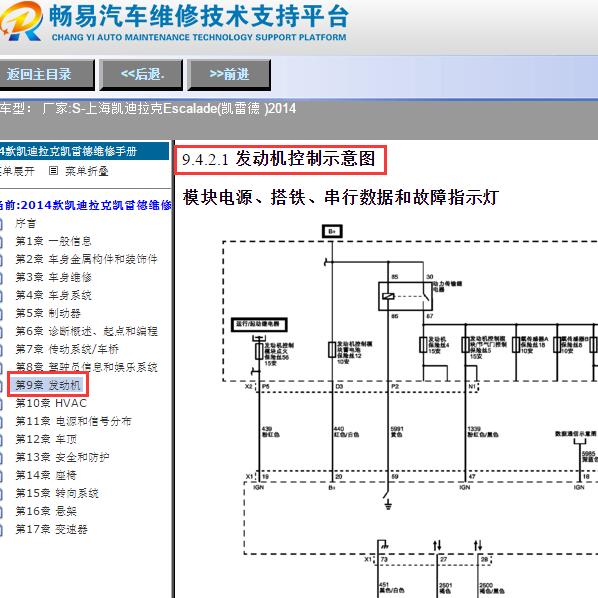Go forward with the >>前进 button
The width and height of the screenshot is (598, 598).
pos(229,74)
